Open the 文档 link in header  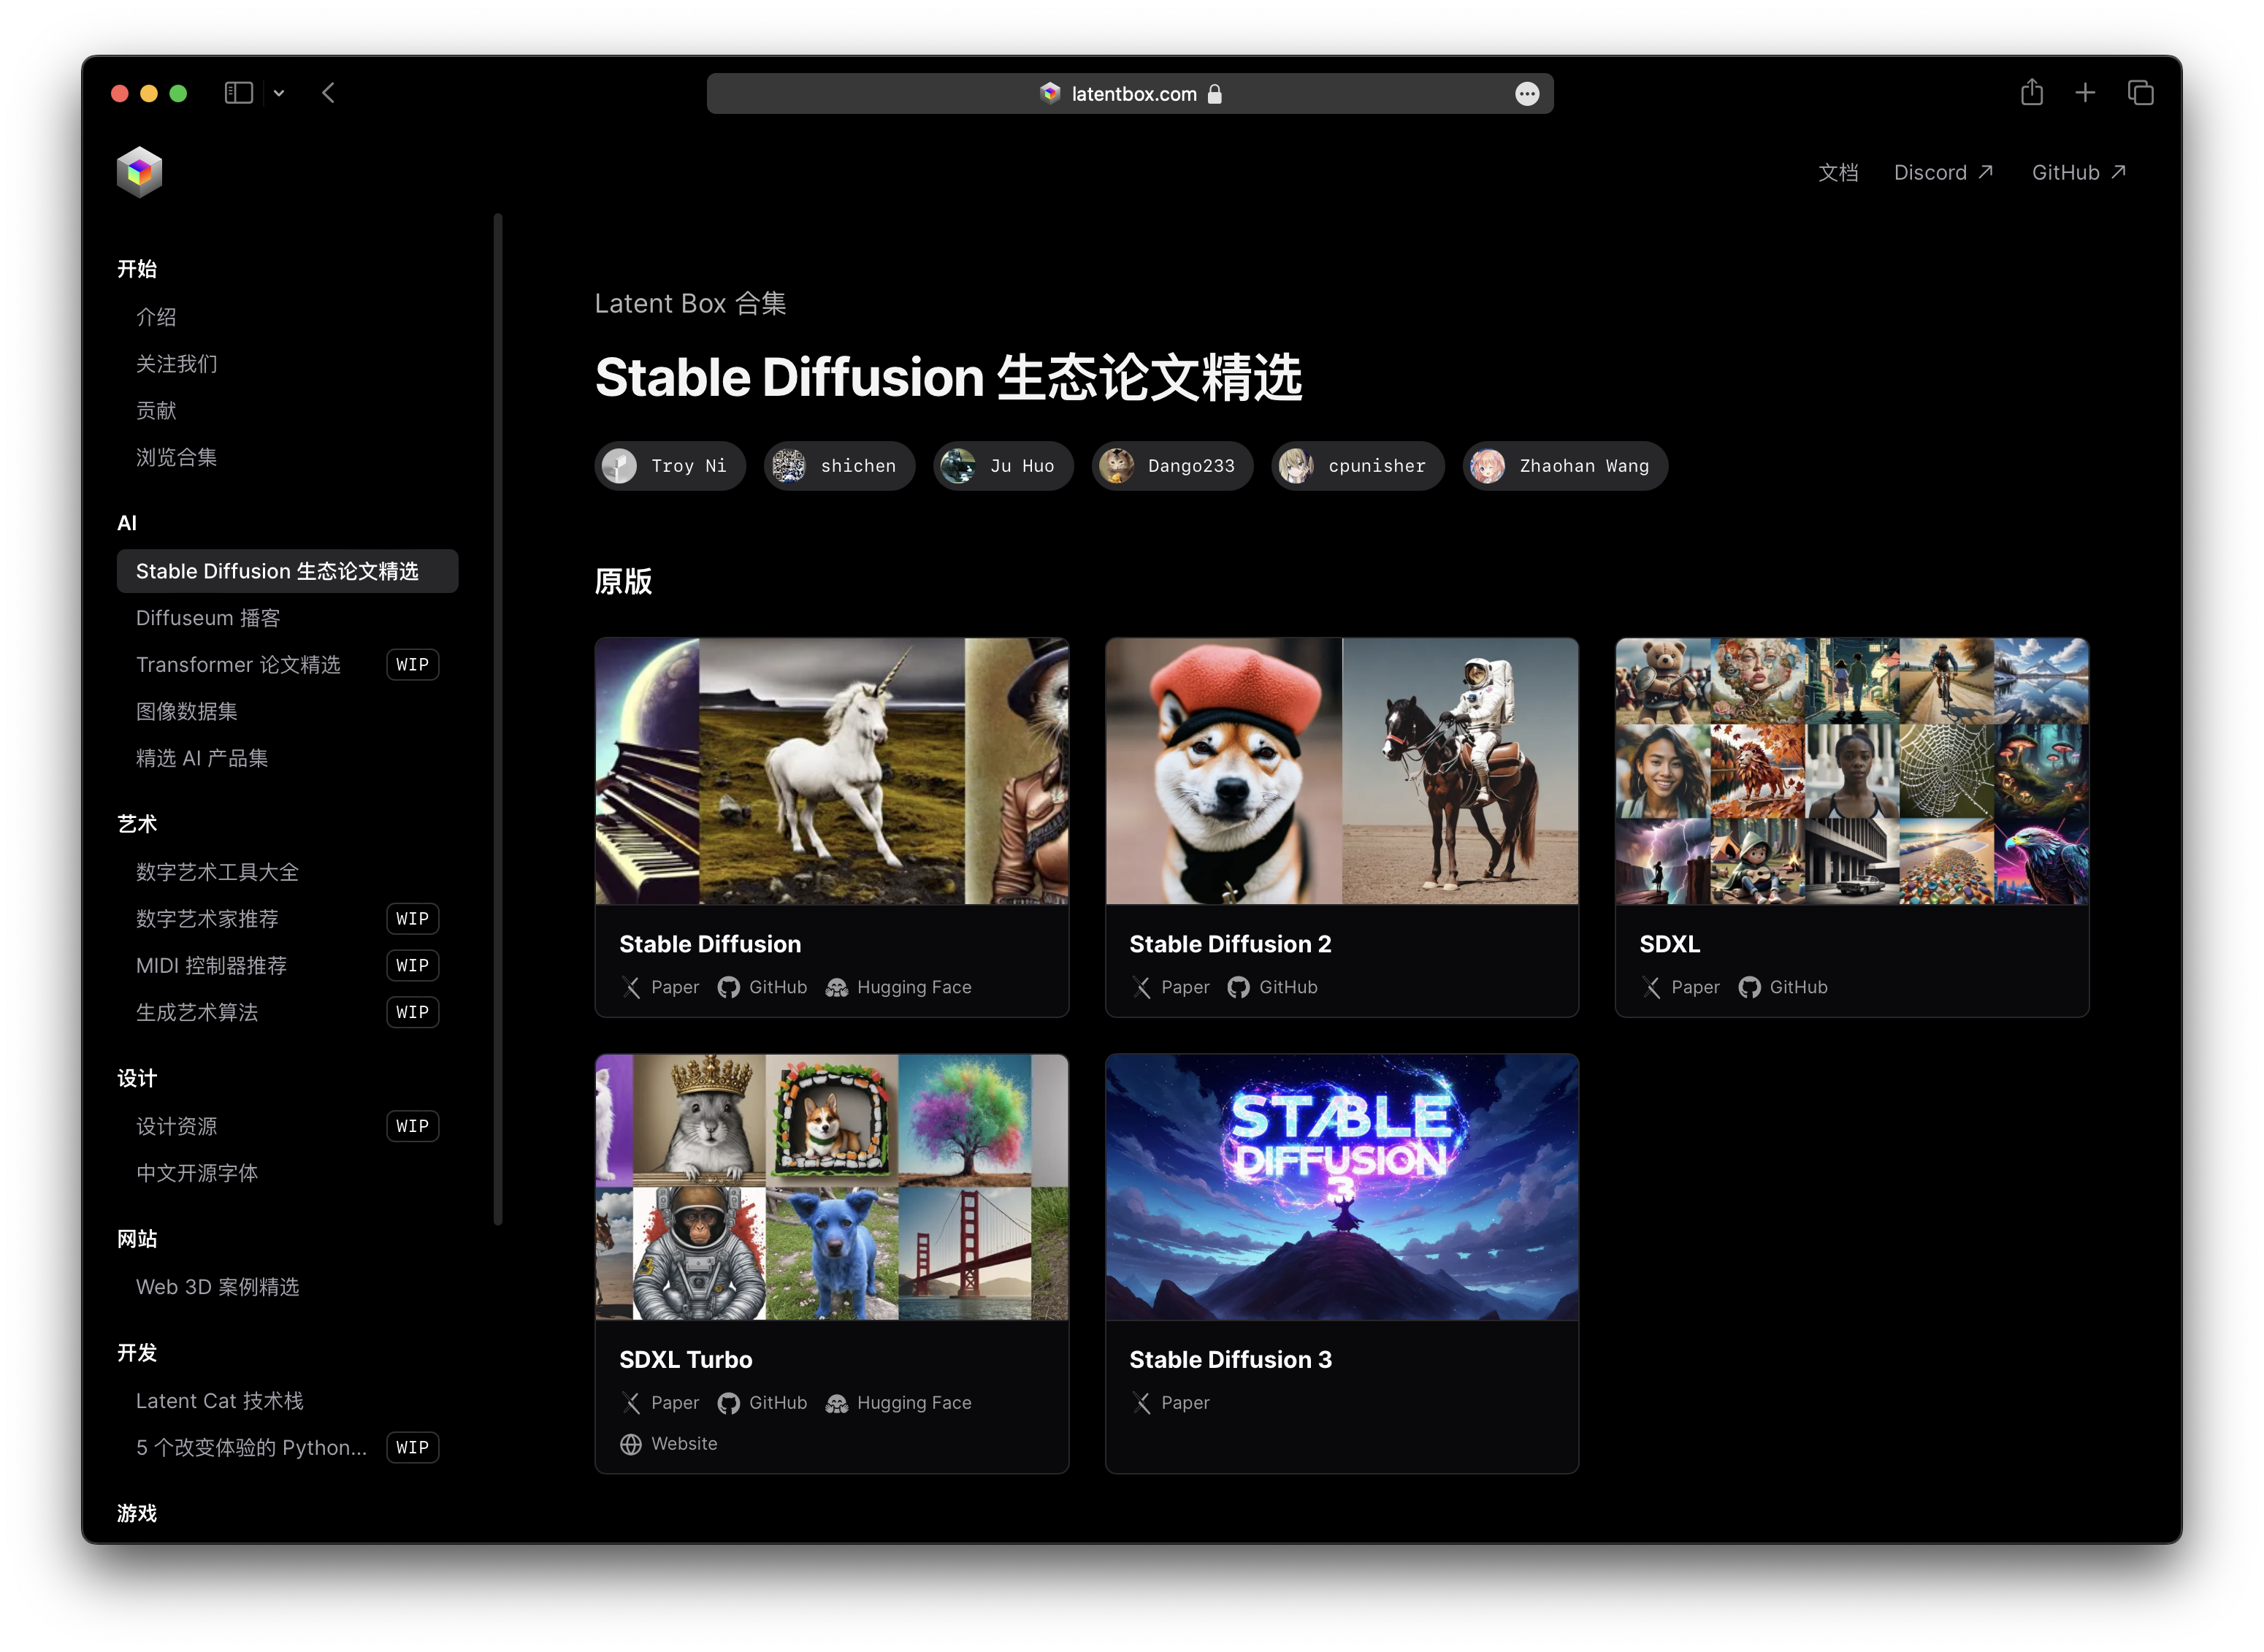[1838, 172]
